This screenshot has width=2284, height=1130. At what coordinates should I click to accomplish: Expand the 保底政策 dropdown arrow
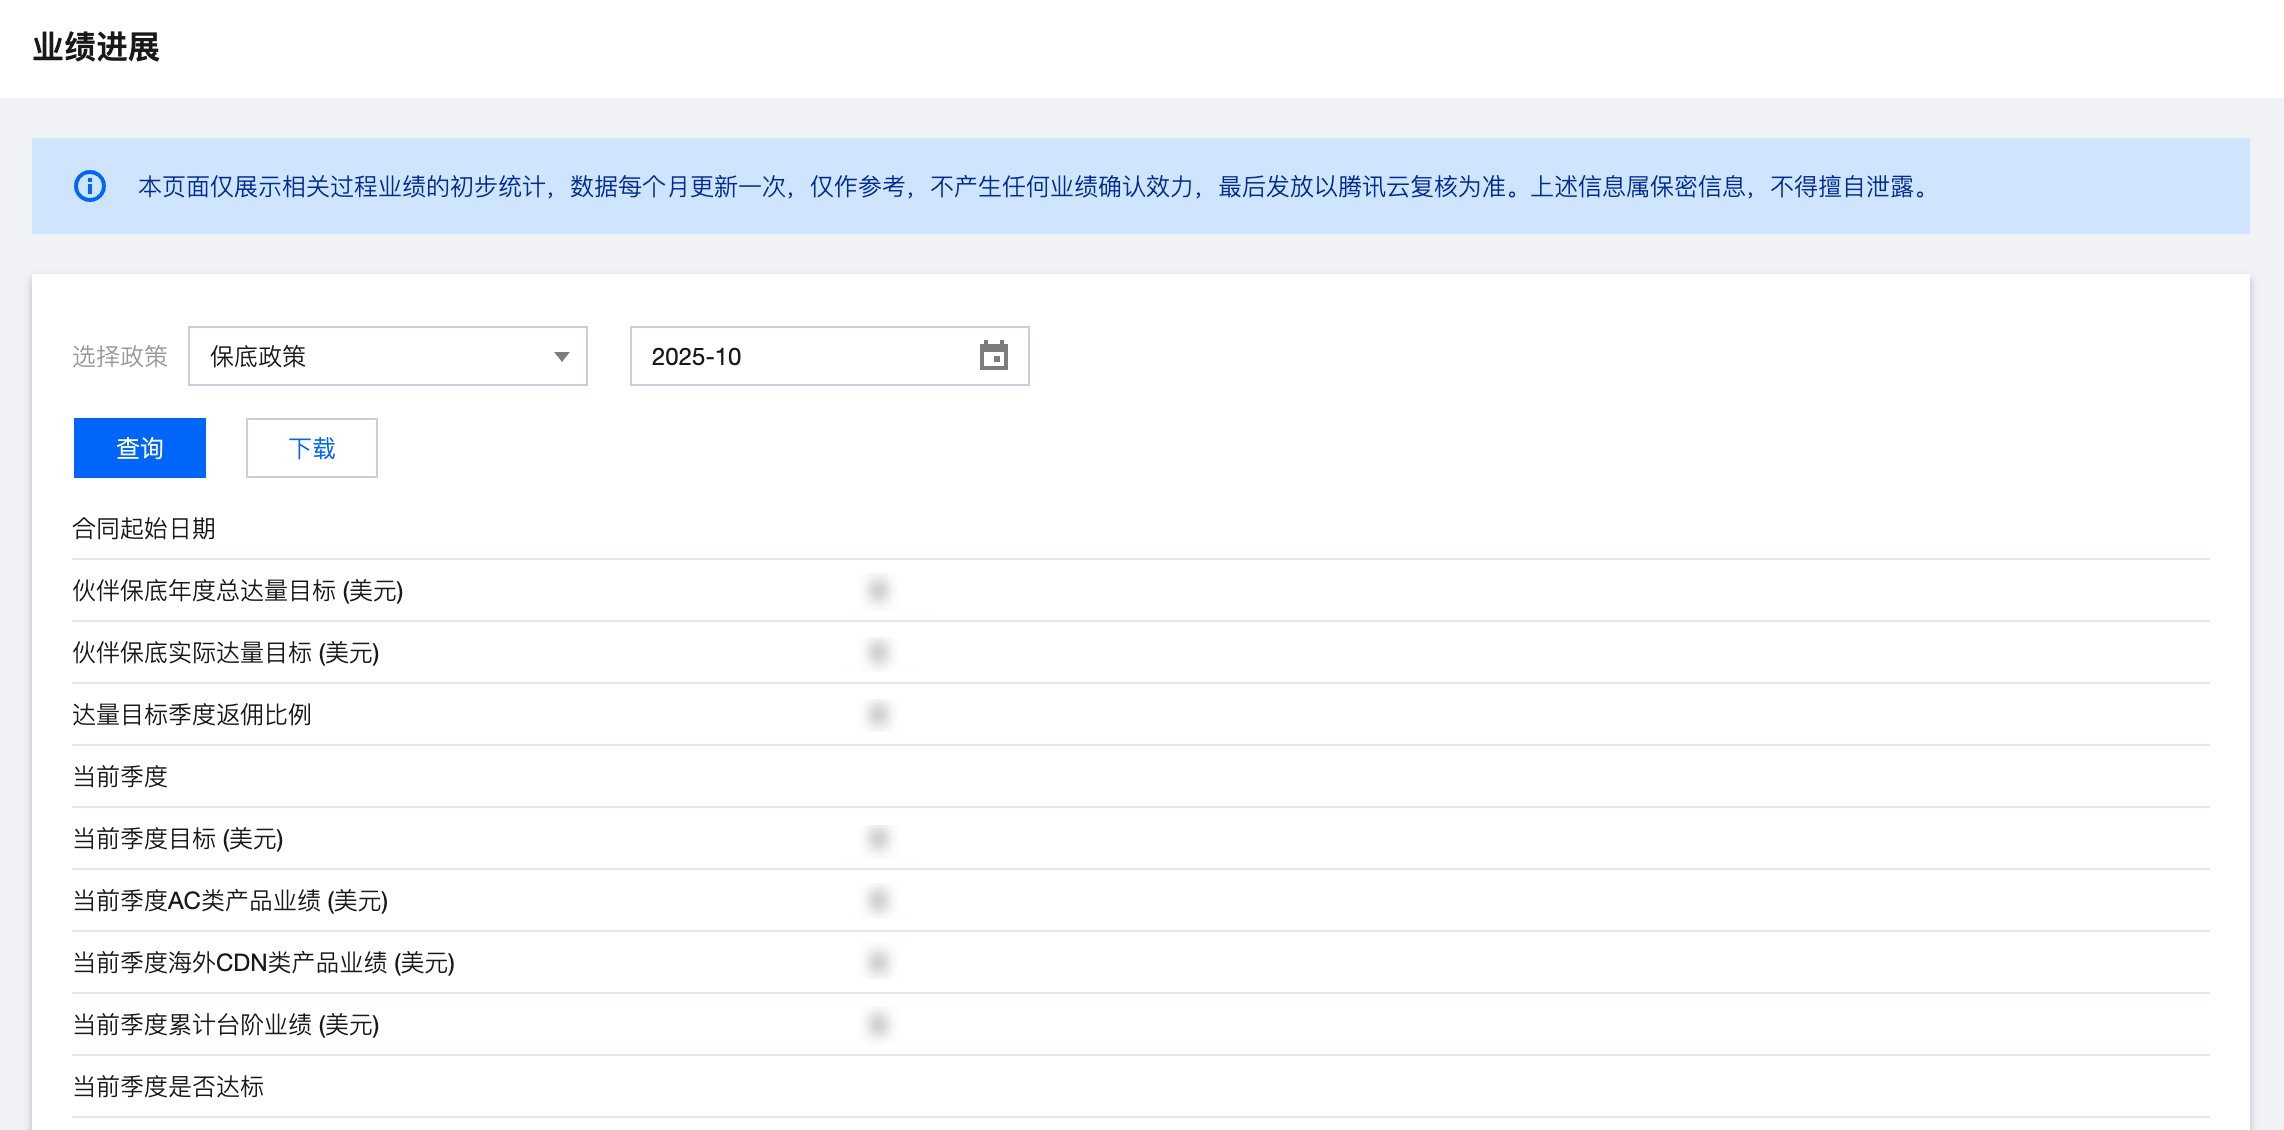(561, 357)
